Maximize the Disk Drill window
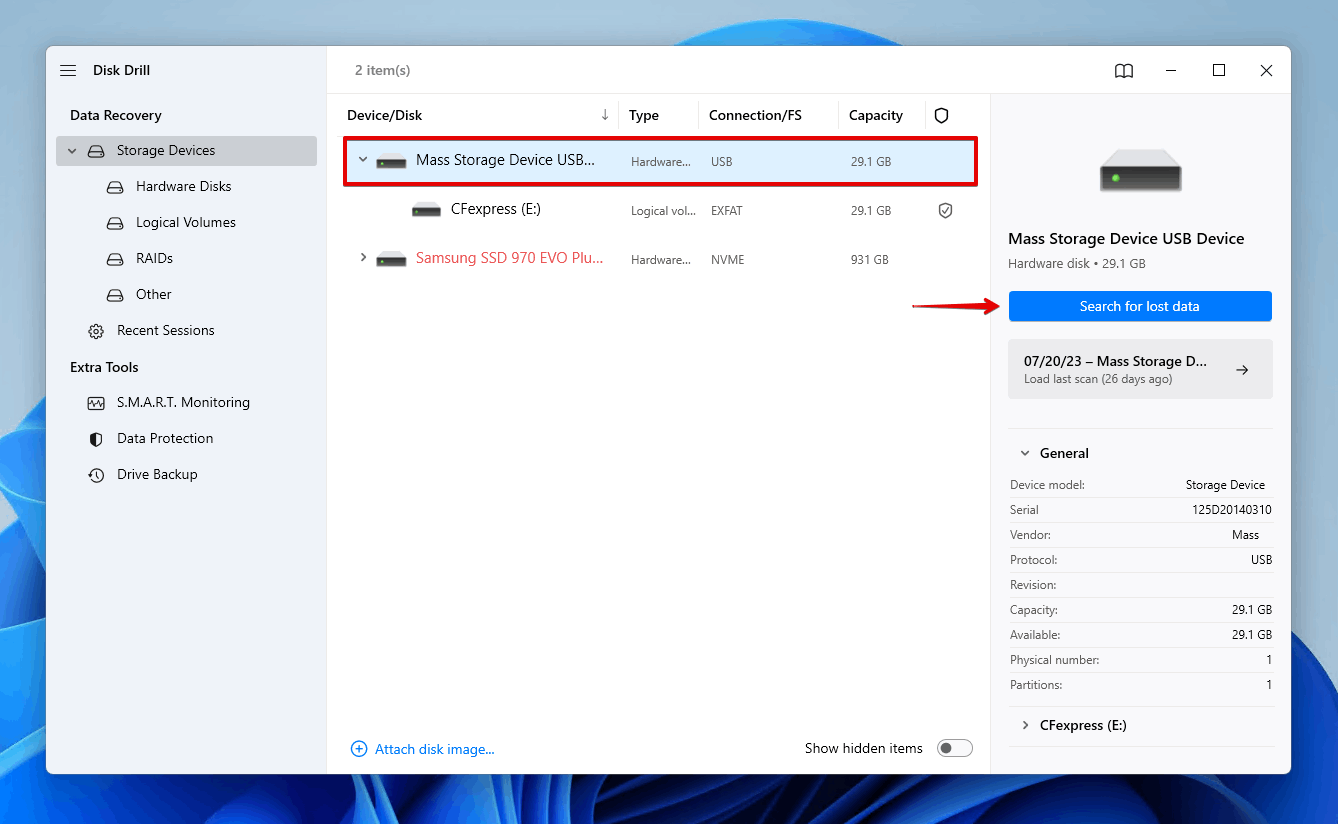The image size is (1338, 824). [1219, 70]
